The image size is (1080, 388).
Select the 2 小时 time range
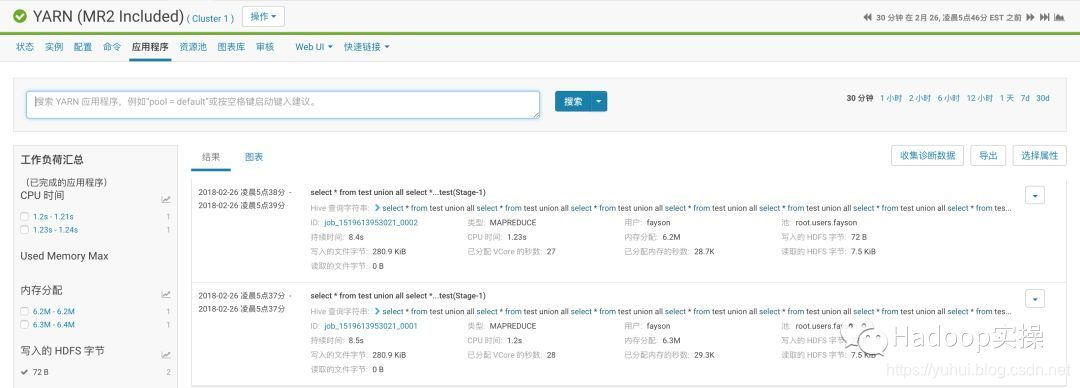[x=920, y=99]
